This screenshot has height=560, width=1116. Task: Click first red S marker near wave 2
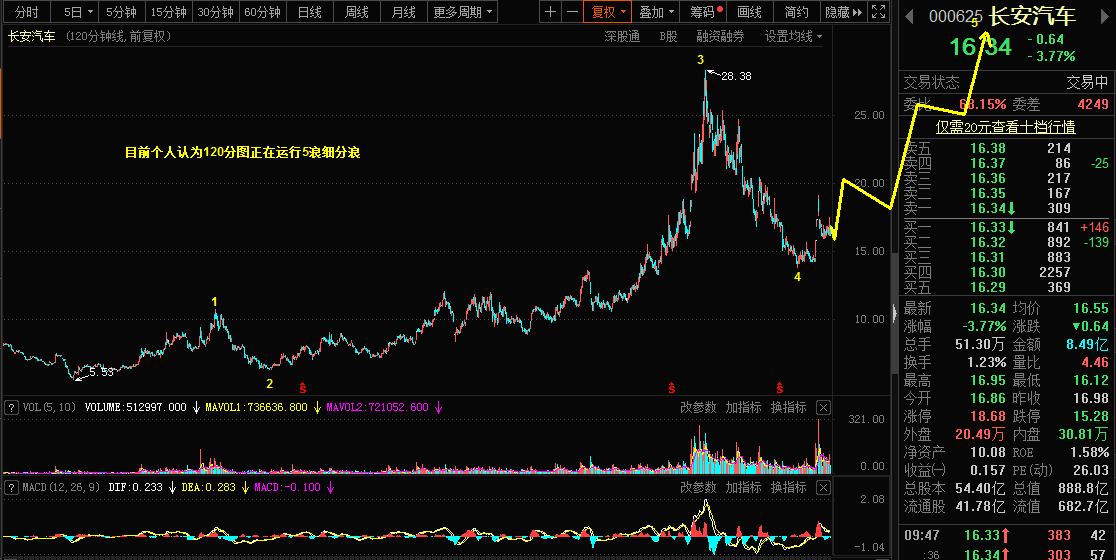[x=302, y=388]
